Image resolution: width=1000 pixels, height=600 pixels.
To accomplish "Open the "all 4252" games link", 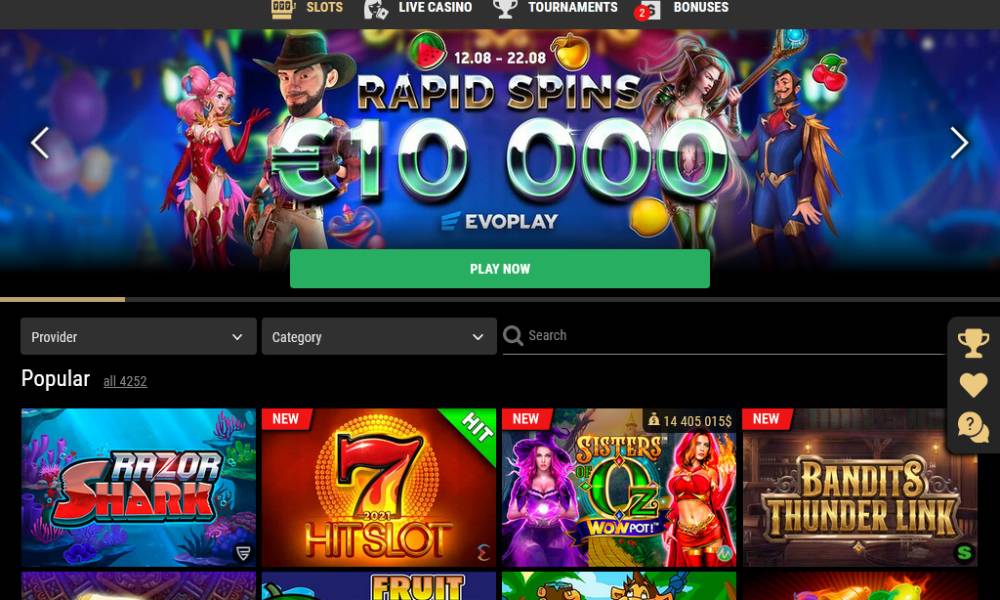I will tap(125, 381).
